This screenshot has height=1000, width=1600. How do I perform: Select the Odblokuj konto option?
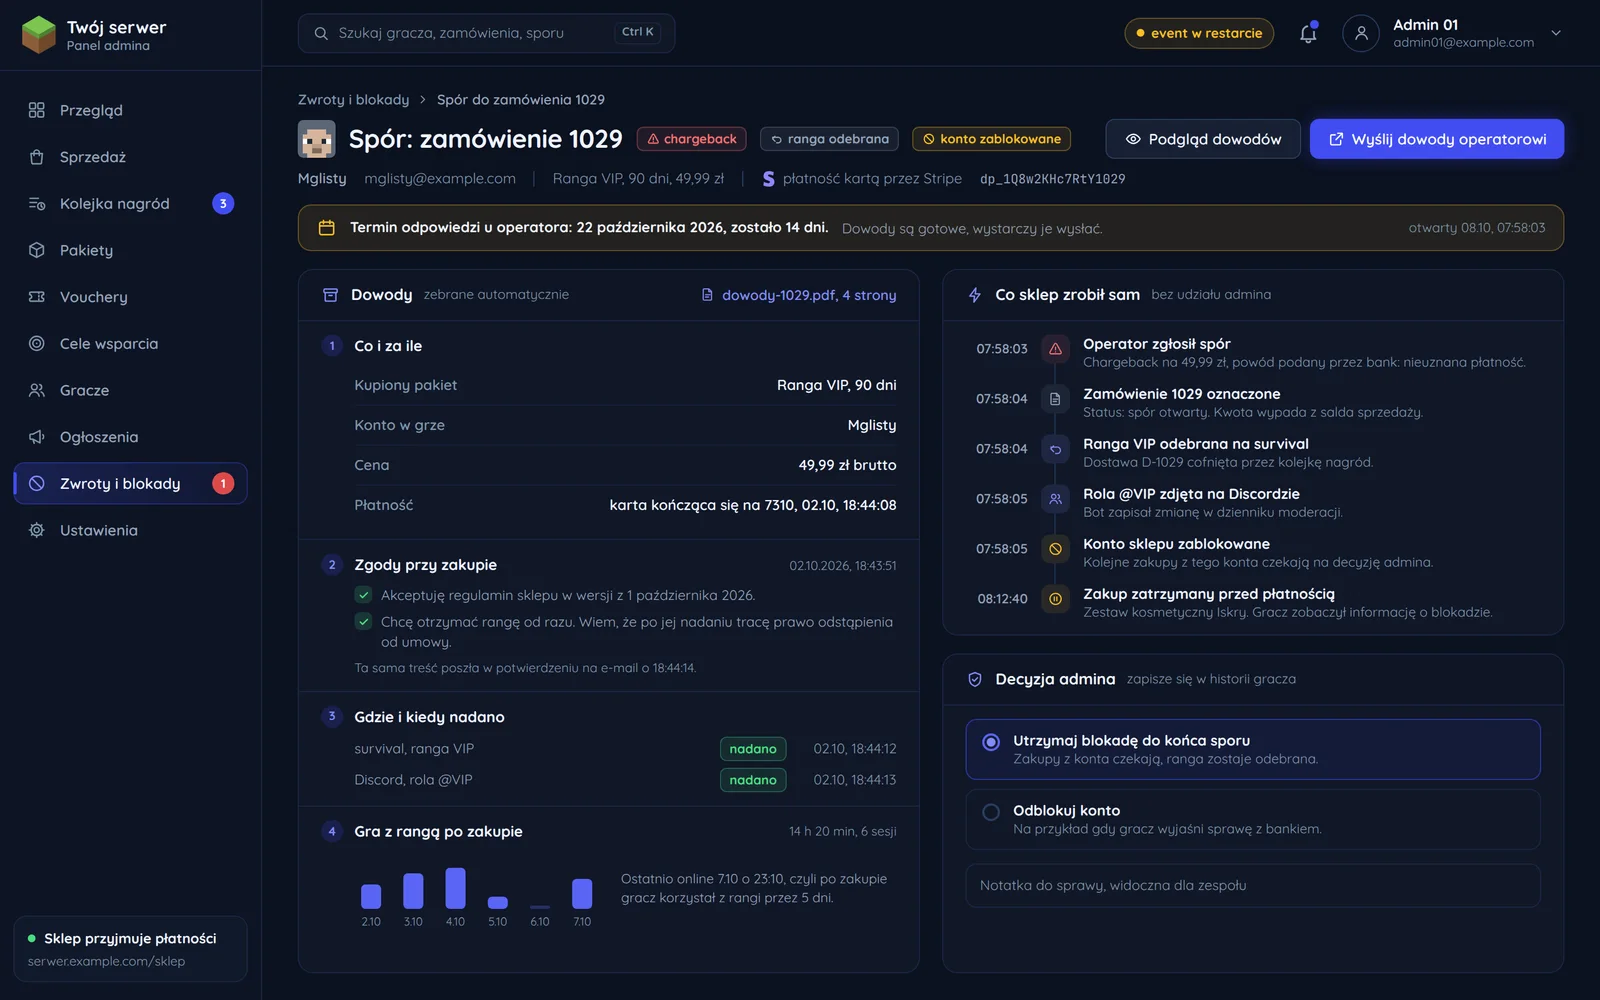1253,819
